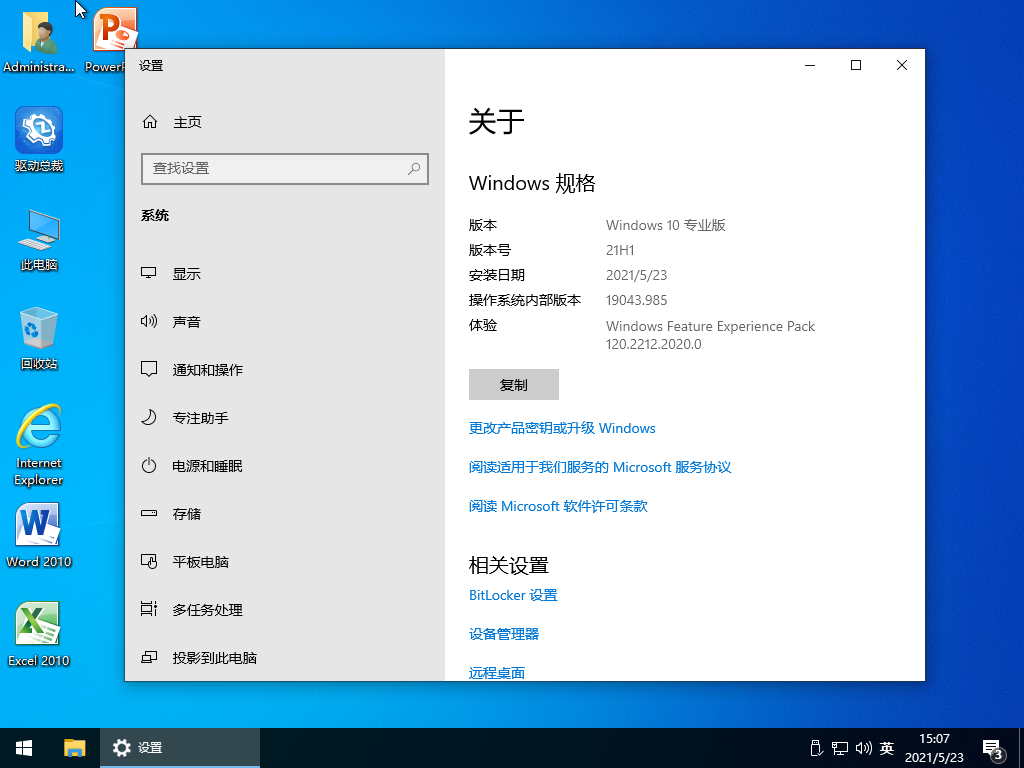Select 通知和操作 sidebar item
The width and height of the screenshot is (1024, 768).
[285, 370]
